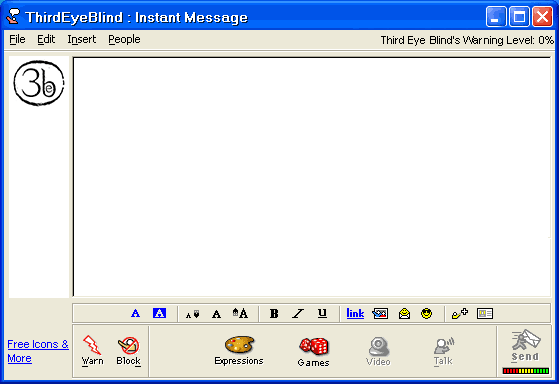The width and height of the screenshot is (559, 384).
Task: Start a Video webcam session
Action: [378, 351]
